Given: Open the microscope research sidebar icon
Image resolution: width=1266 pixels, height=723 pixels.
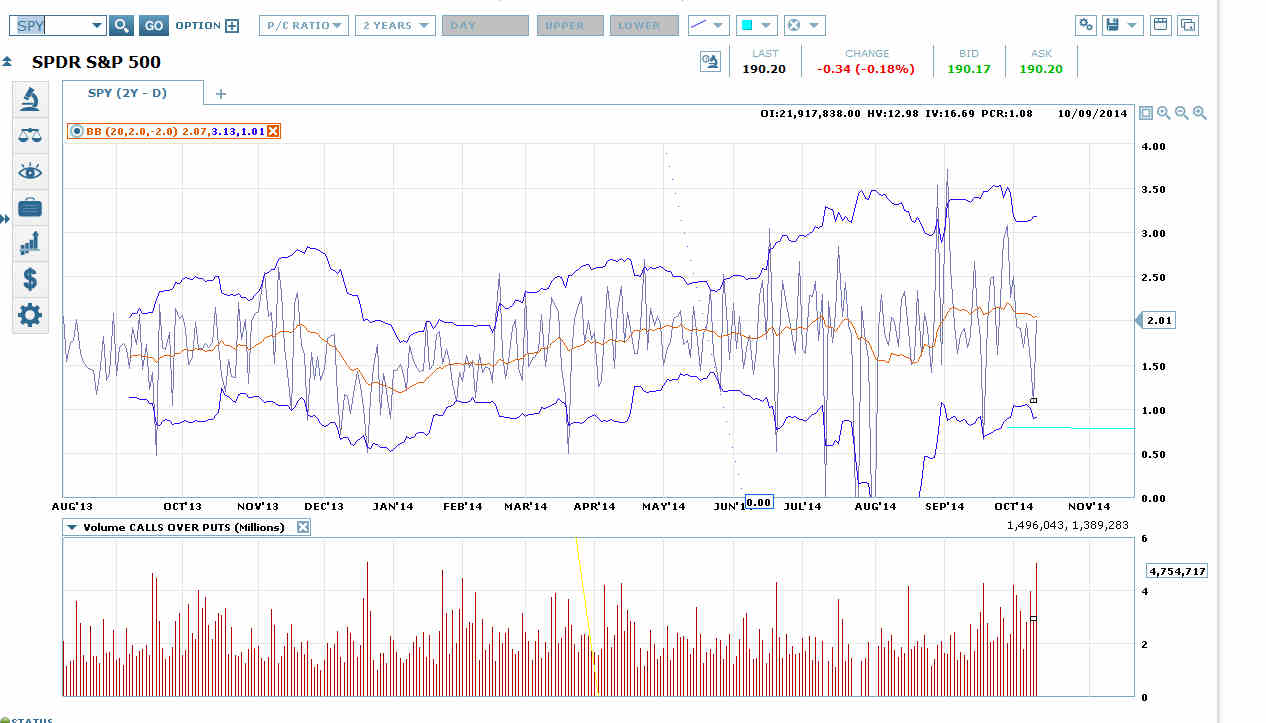Looking at the screenshot, I should (x=30, y=98).
